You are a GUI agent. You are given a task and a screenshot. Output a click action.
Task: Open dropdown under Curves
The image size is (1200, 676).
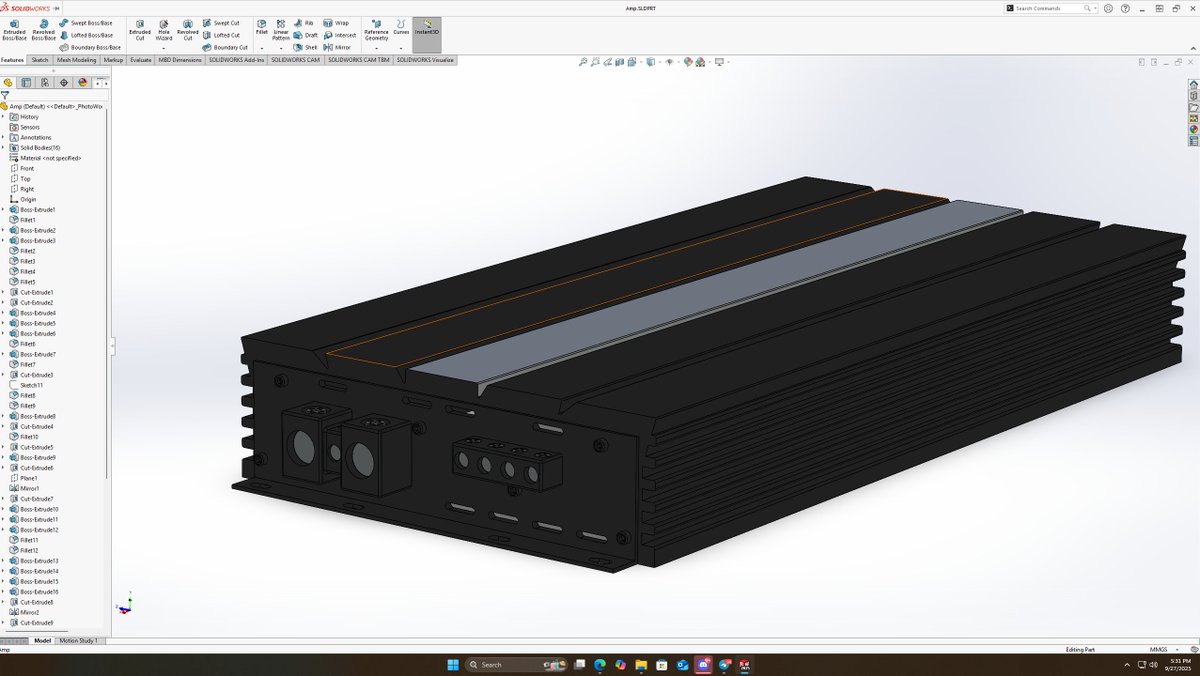click(401, 47)
